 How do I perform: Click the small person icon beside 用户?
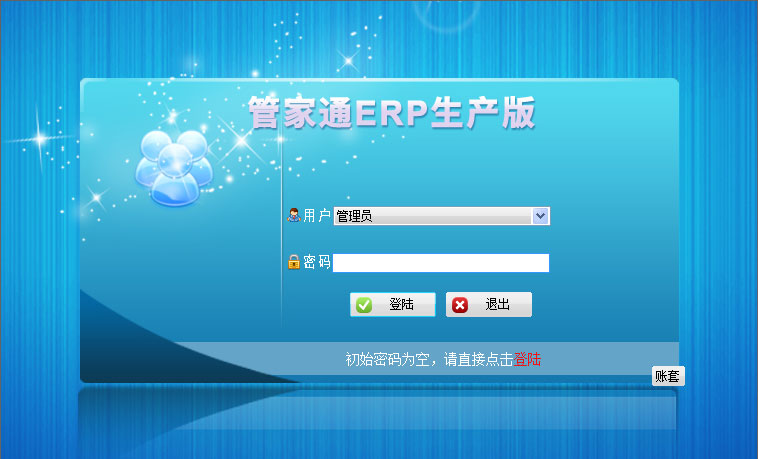294,215
